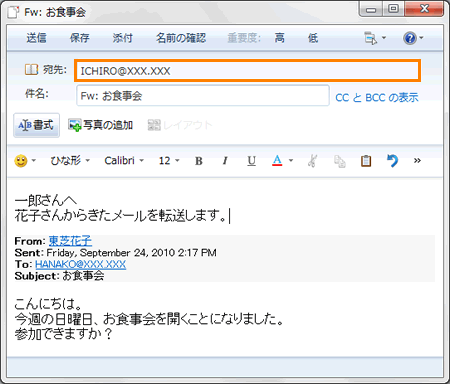Maximize the Fw: お食事会 window
The image size is (450, 384).
point(393,9)
